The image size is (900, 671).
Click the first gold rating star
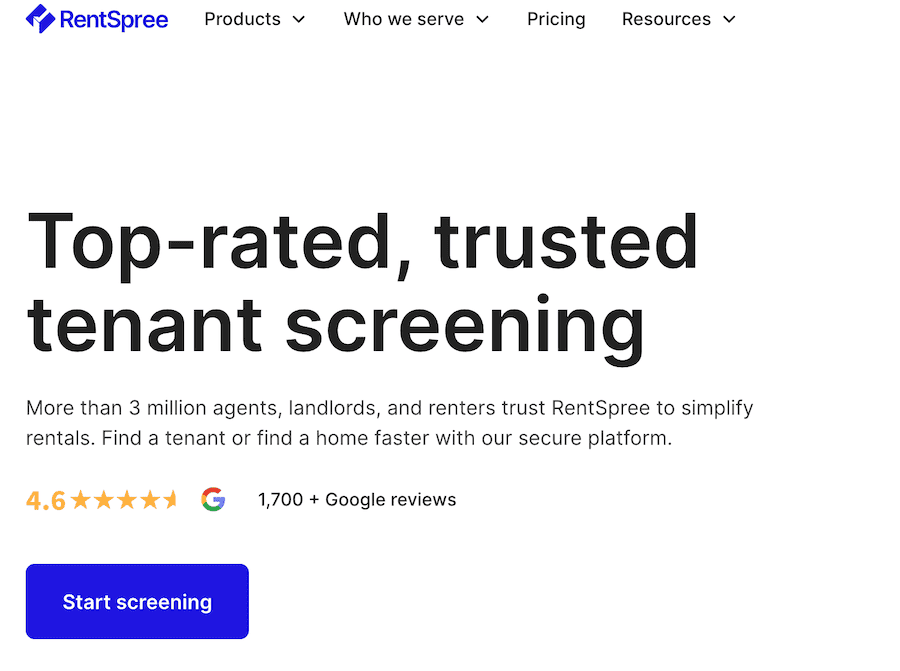pos(81,500)
